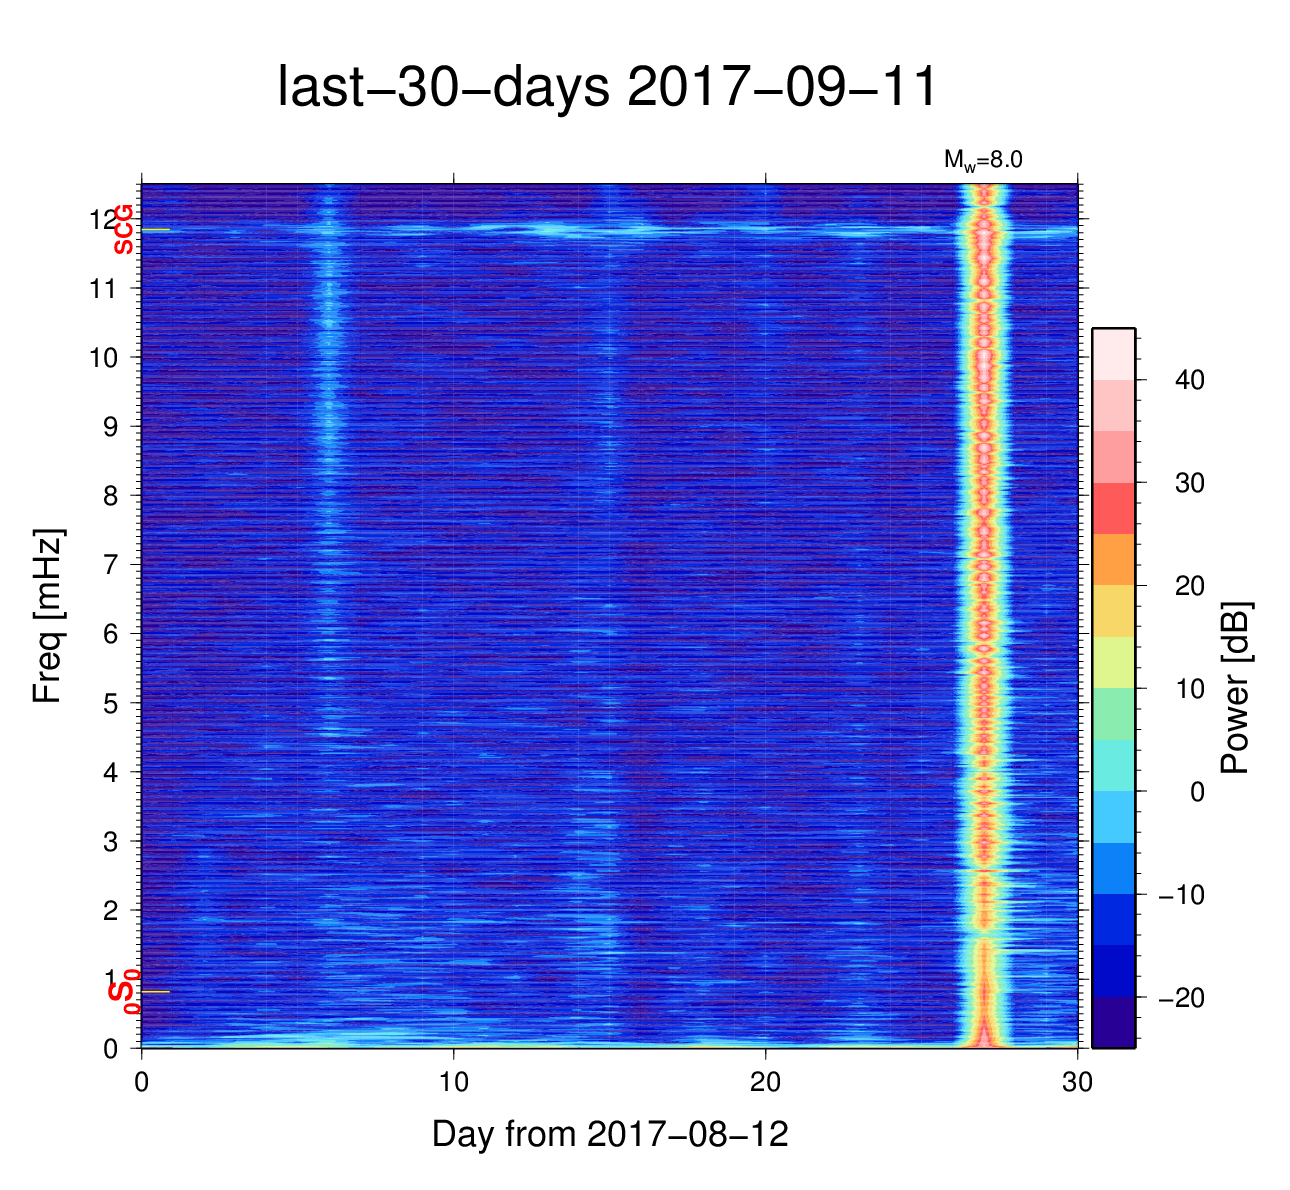Click the high-power earthquake band at 10 mHz
Viewport: 1290px width, 1190px height.
(x=984, y=357)
